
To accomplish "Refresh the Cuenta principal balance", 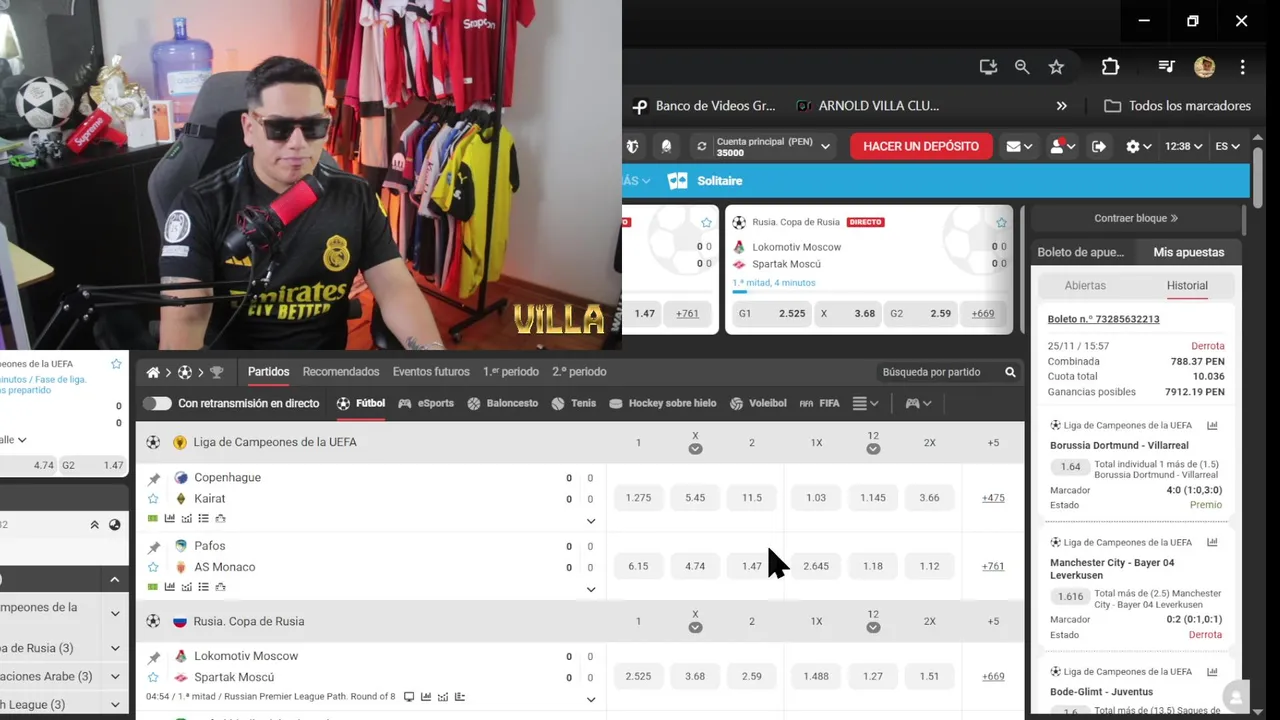I will click(701, 146).
